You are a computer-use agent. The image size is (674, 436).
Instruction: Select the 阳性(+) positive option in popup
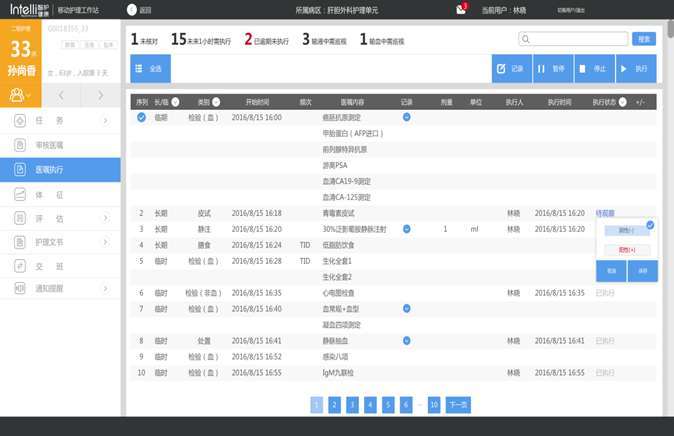tap(626, 248)
